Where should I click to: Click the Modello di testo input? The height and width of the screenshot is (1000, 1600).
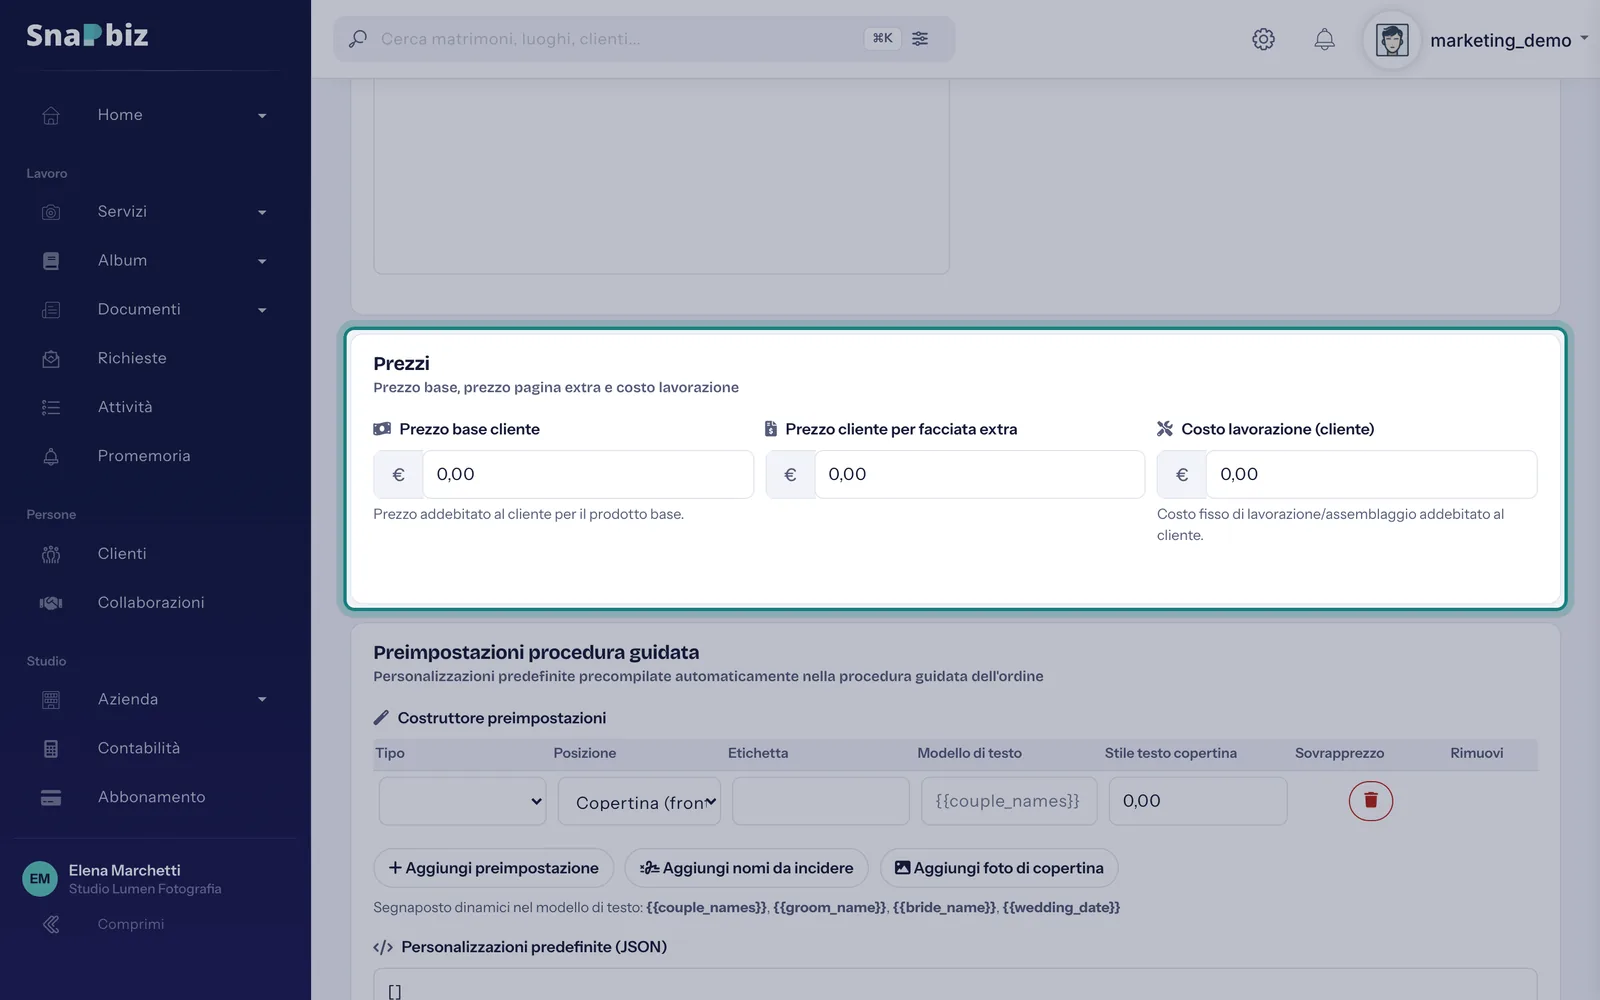point(1009,801)
